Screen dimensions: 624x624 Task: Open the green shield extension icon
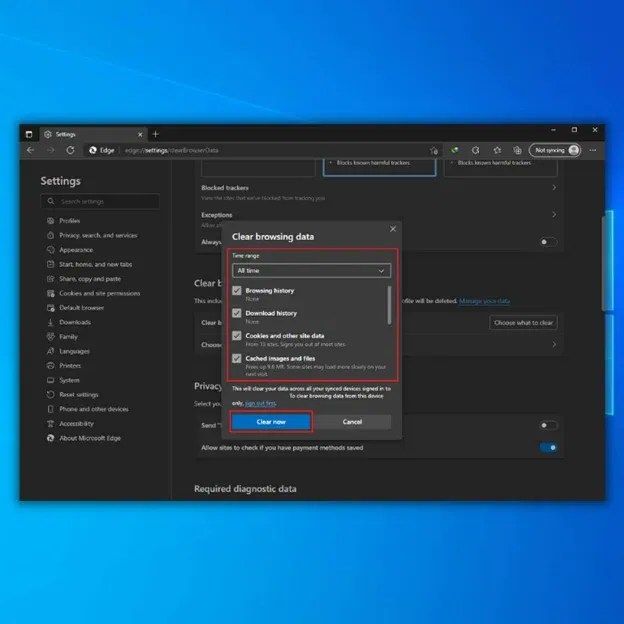(455, 150)
